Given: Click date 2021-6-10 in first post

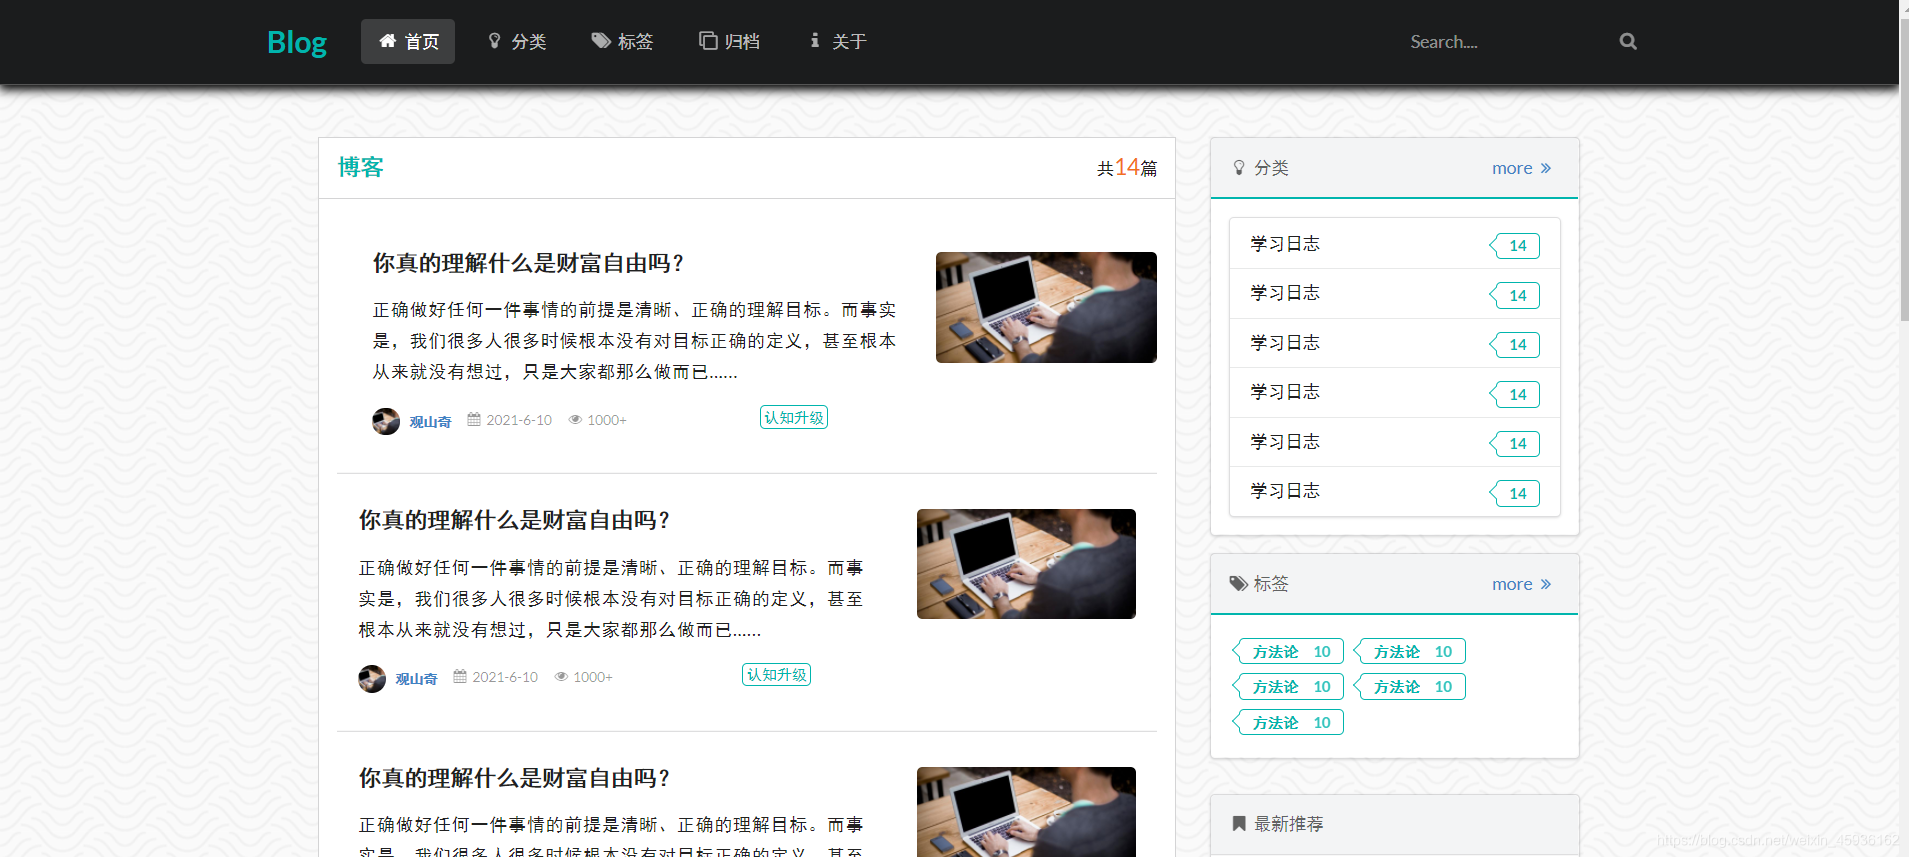Looking at the screenshot, I should (519, 420).
